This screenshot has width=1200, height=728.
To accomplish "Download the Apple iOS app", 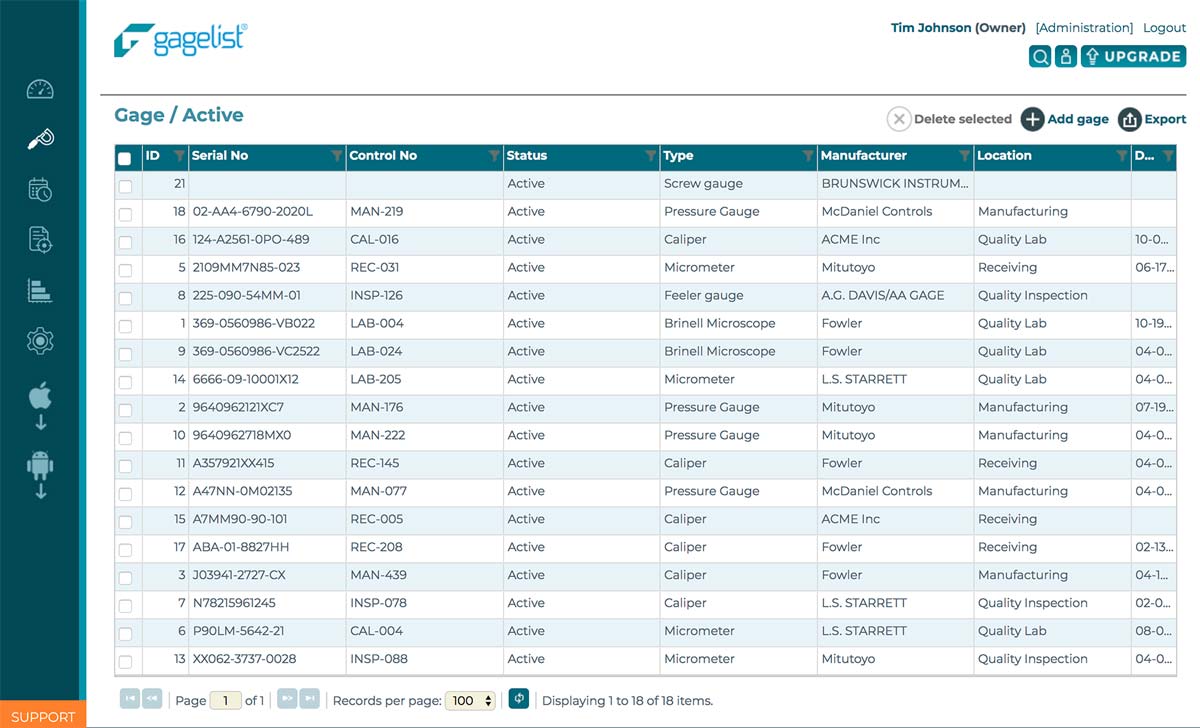I will [x=40, y=406].
